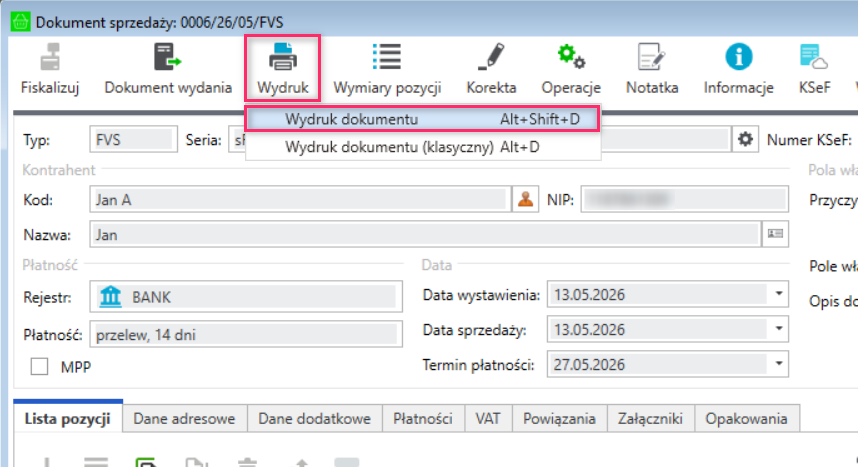Open the Załączniki tab
This screenshot has width=858, height=467.
(650, 419)
